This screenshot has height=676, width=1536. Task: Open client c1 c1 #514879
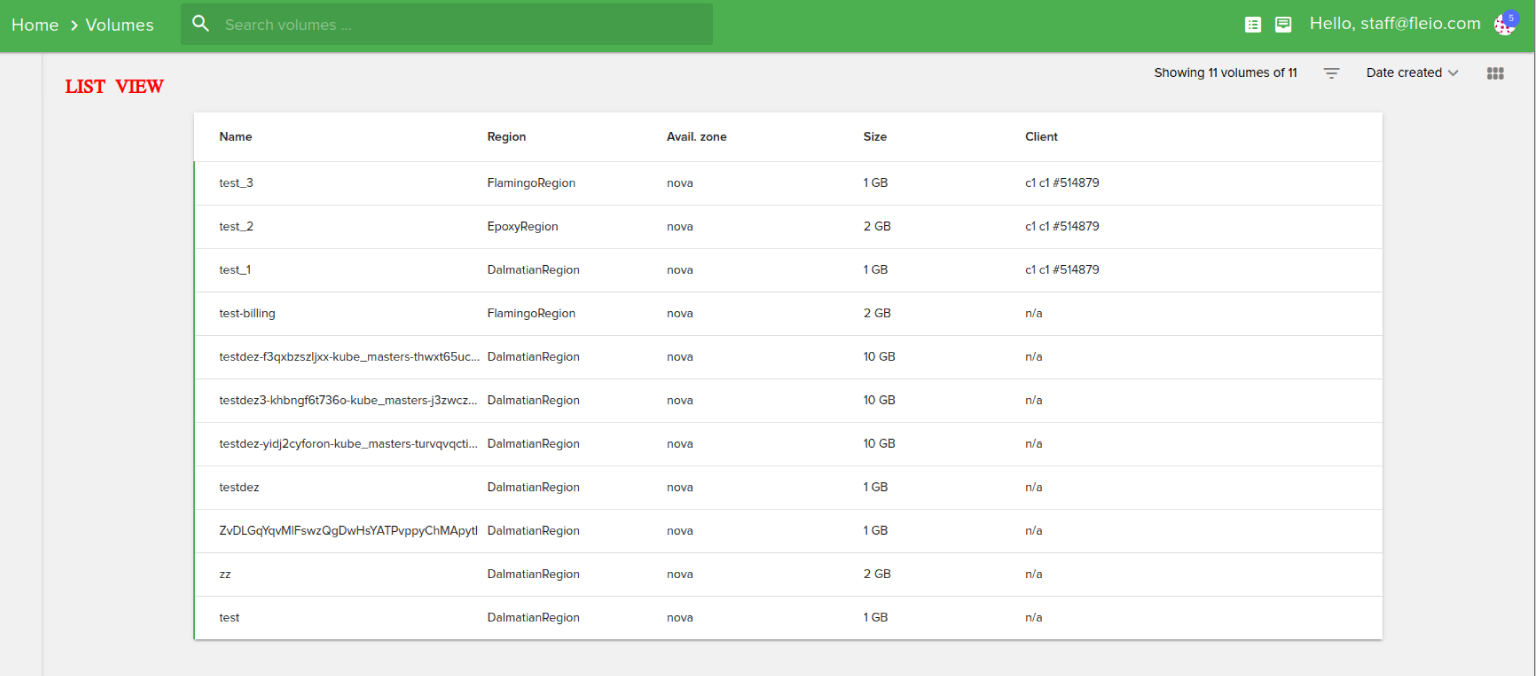pos(1063,183)
